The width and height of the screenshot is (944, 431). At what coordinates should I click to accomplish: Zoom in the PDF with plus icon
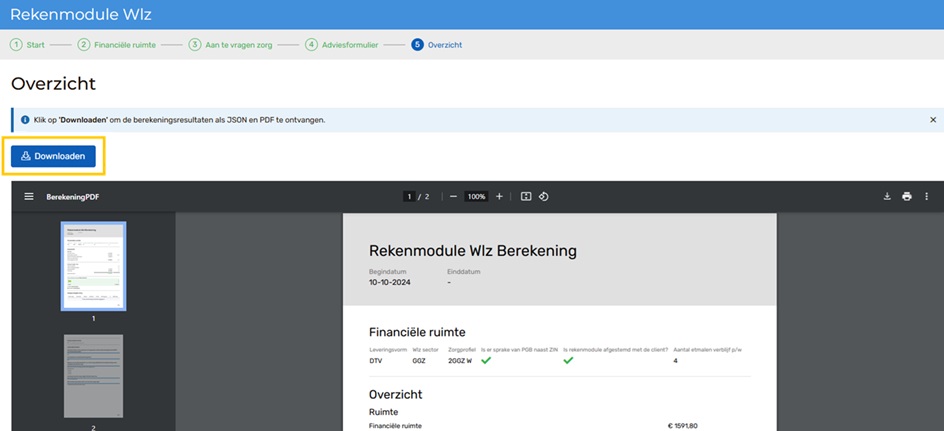pyautogui.click(x=499, y=196)
